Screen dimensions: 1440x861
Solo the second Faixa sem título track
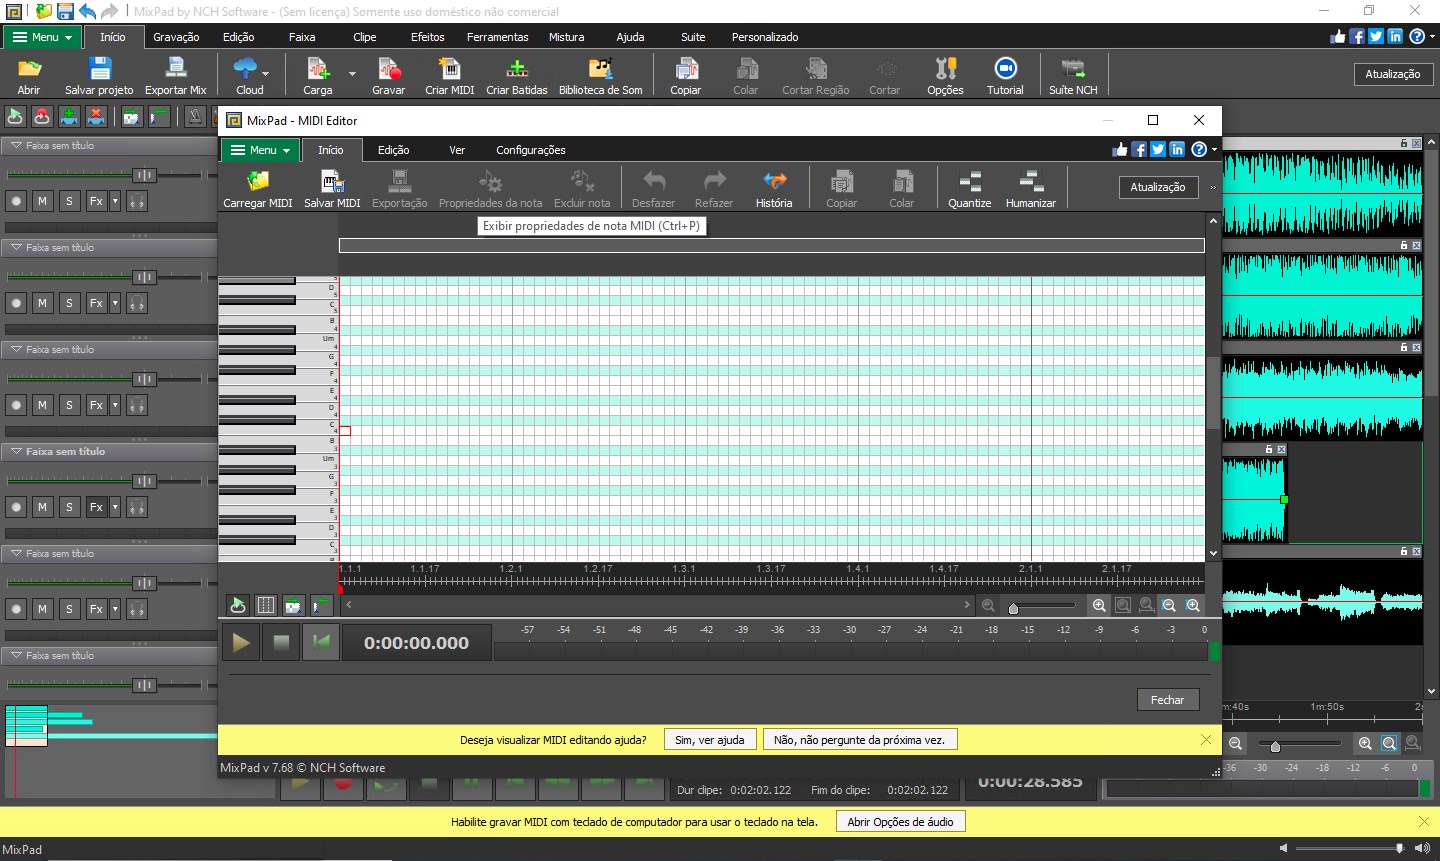[69, 302]
